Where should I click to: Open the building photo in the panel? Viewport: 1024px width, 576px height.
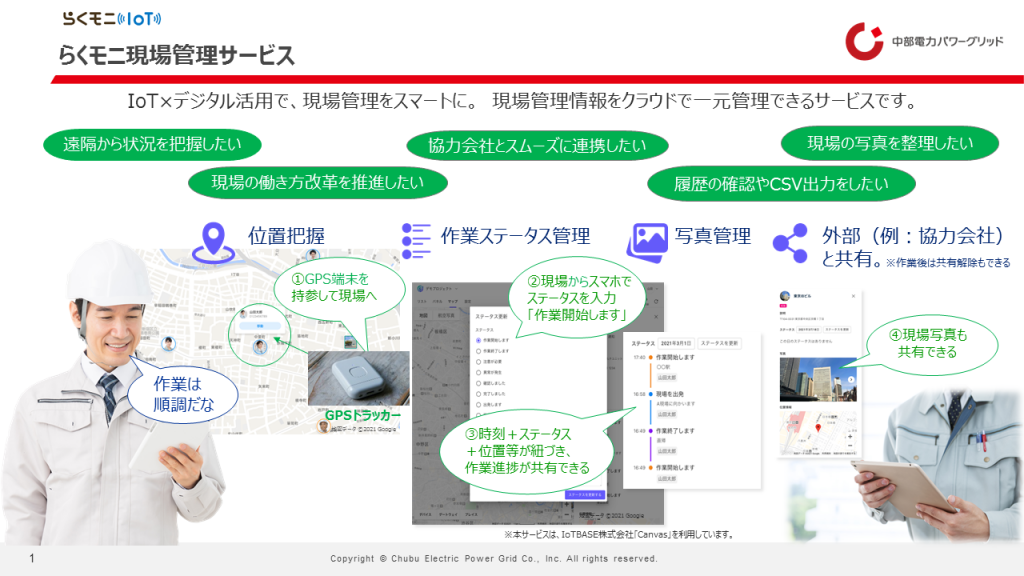point(818,379)
